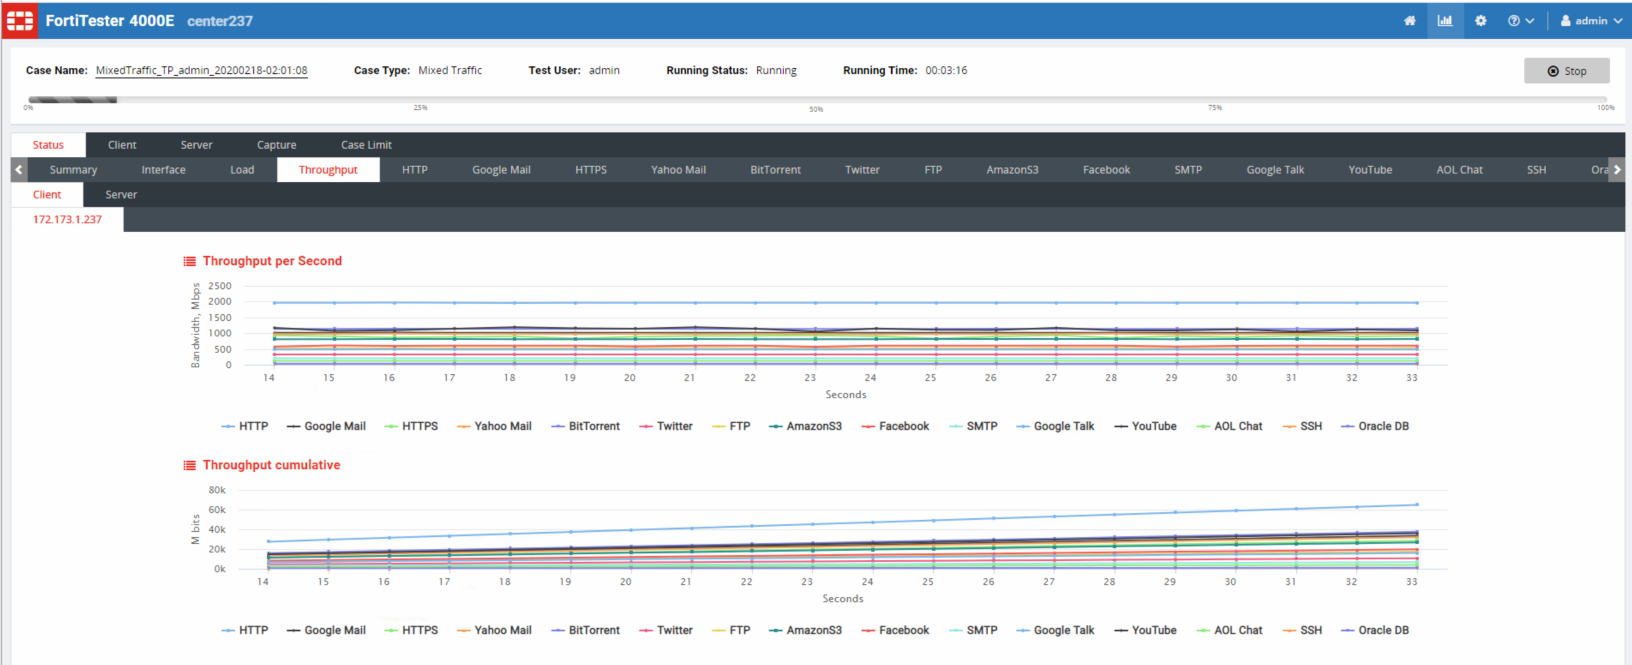This screenshot has width=1632, height=665.
Task: Click the test progress bar
Action: (820, 99)
